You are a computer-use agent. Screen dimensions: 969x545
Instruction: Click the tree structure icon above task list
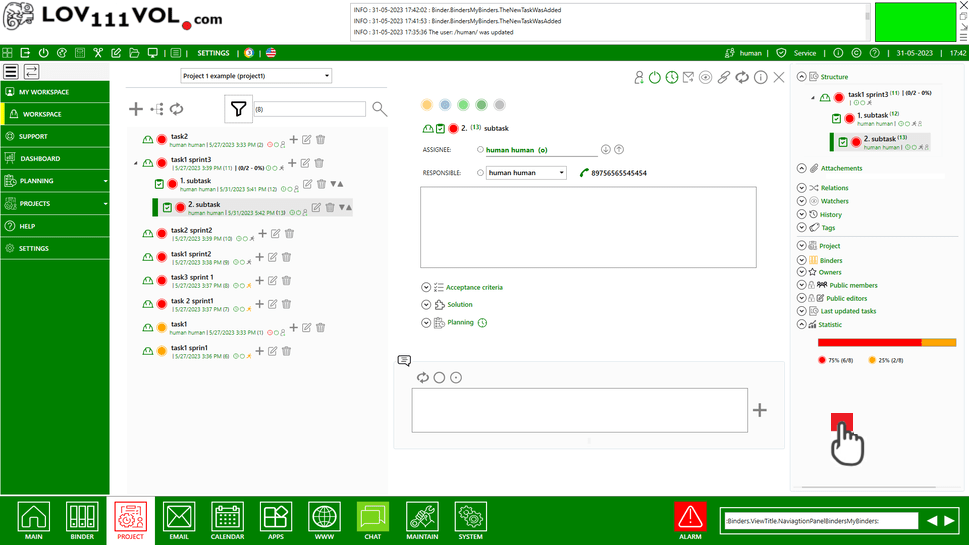click(x=157, y=109)
